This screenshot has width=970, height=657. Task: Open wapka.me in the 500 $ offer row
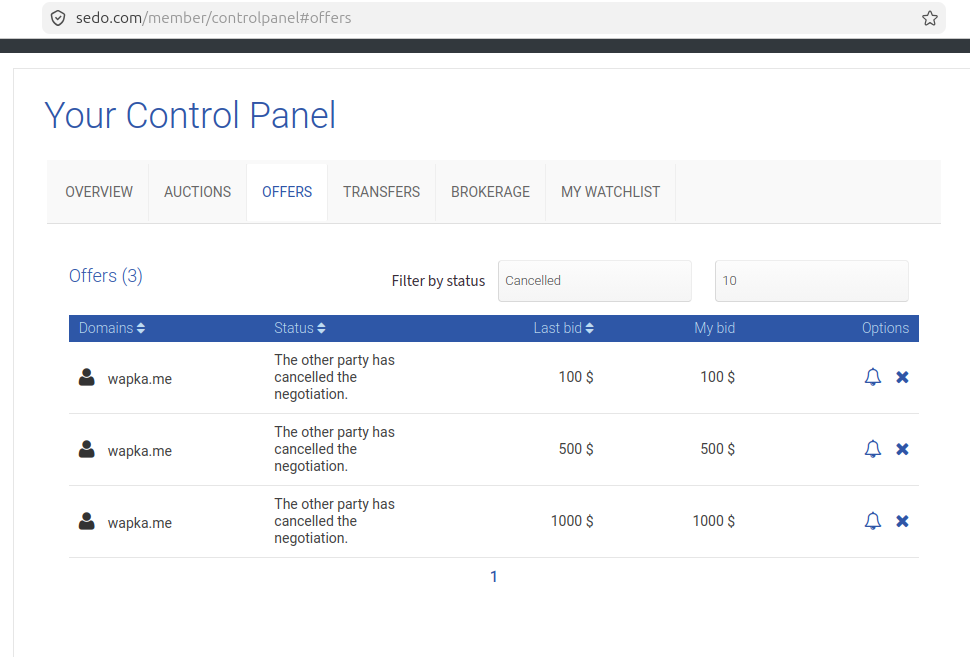[x=140, y=451]
